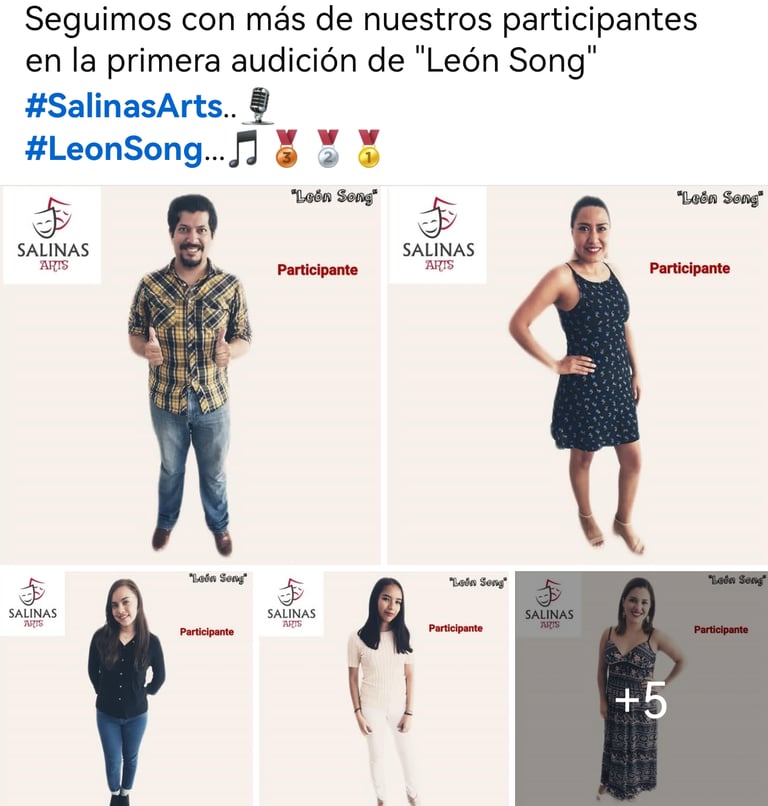The image size is (768, 806).
Task: Click Participante label beside plaid-shirt man
Action: point(317,270)
